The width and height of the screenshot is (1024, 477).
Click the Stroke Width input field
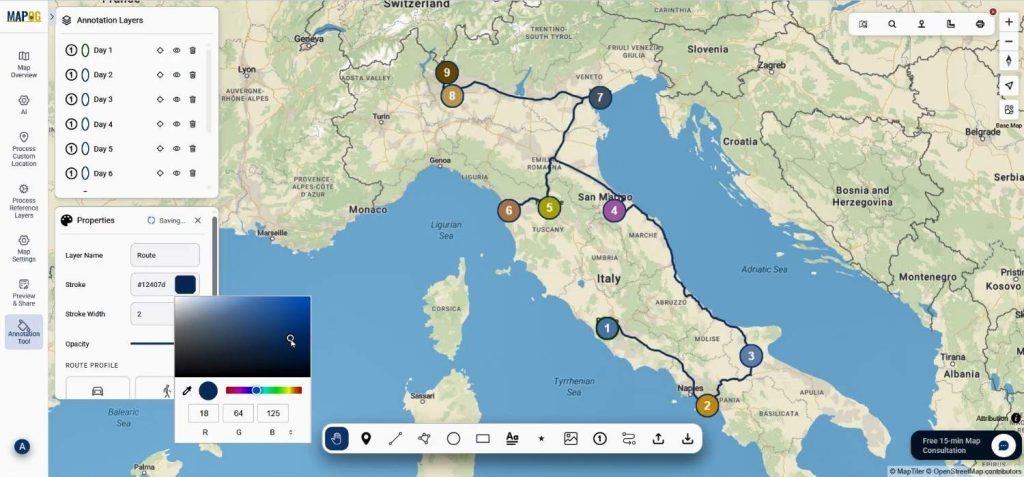152,314
